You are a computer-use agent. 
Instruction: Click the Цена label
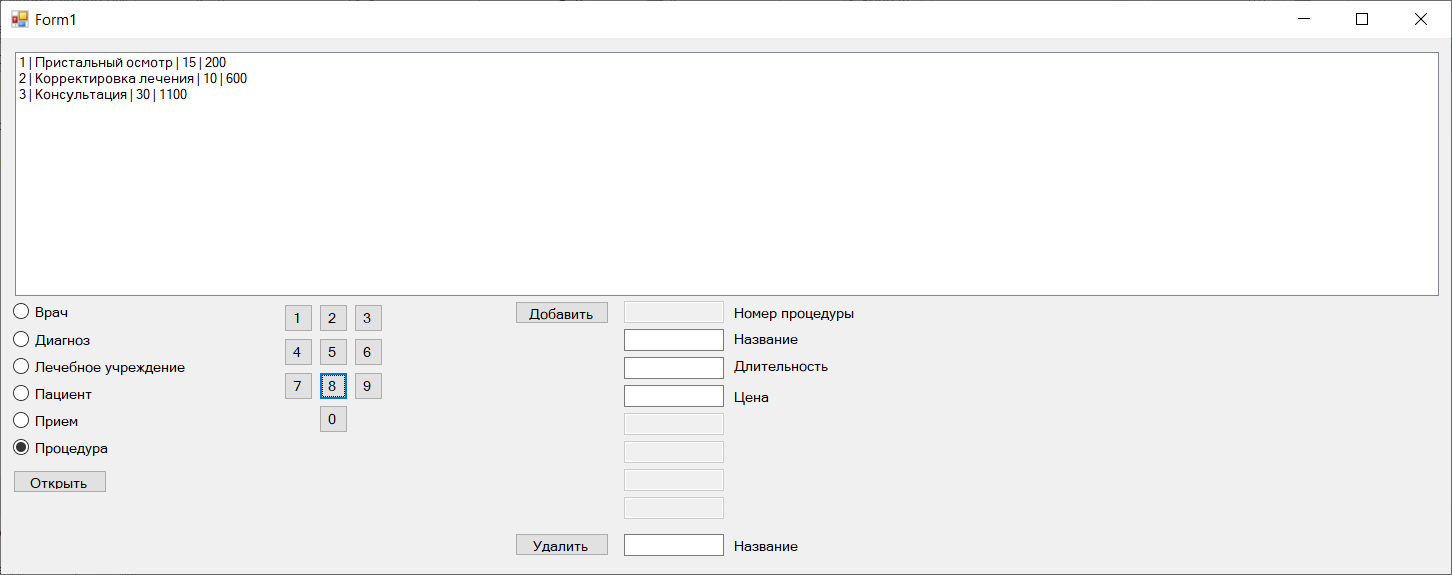[x=751, y=397]
